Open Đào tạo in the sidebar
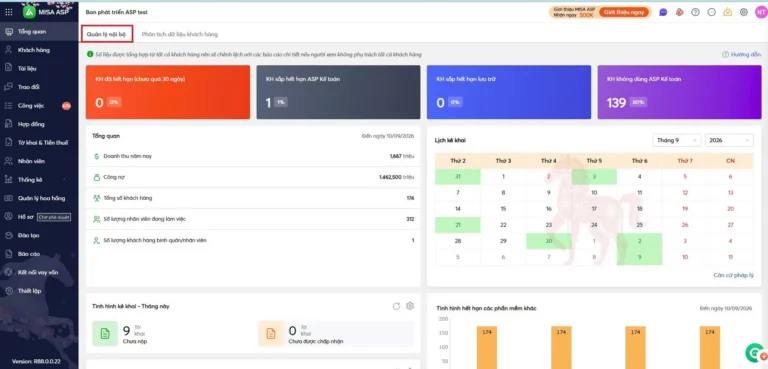Screen dimensions: 768x369 [39, 236]
